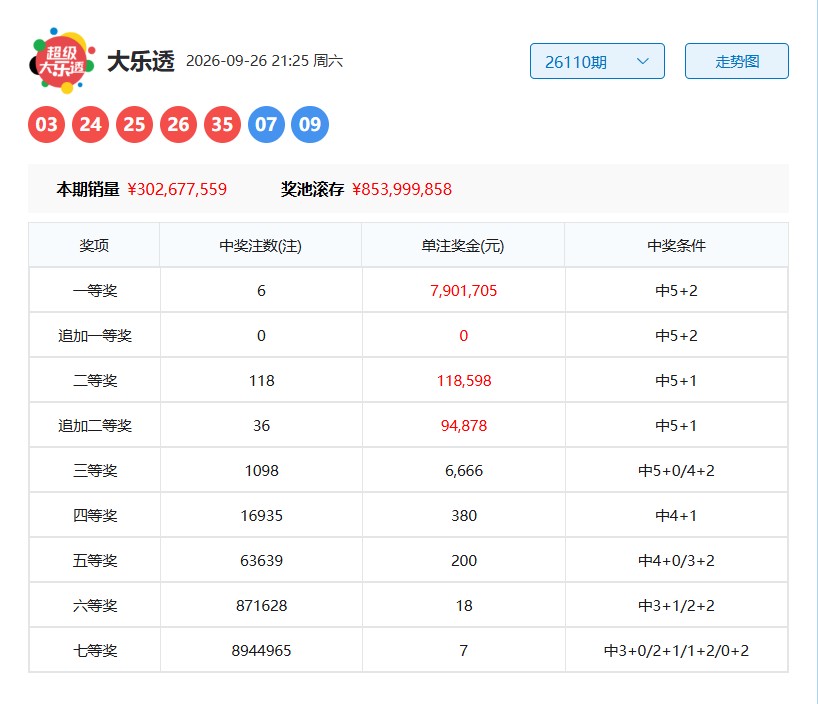This screenshot has width=818, height=704.
Task: Select the 三等奖 row label
Action: point(95,471)
